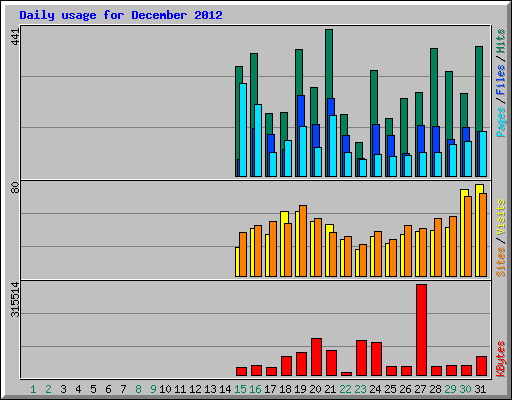
Task: Click the 80 visits axis value
Action: click(15, 188)
